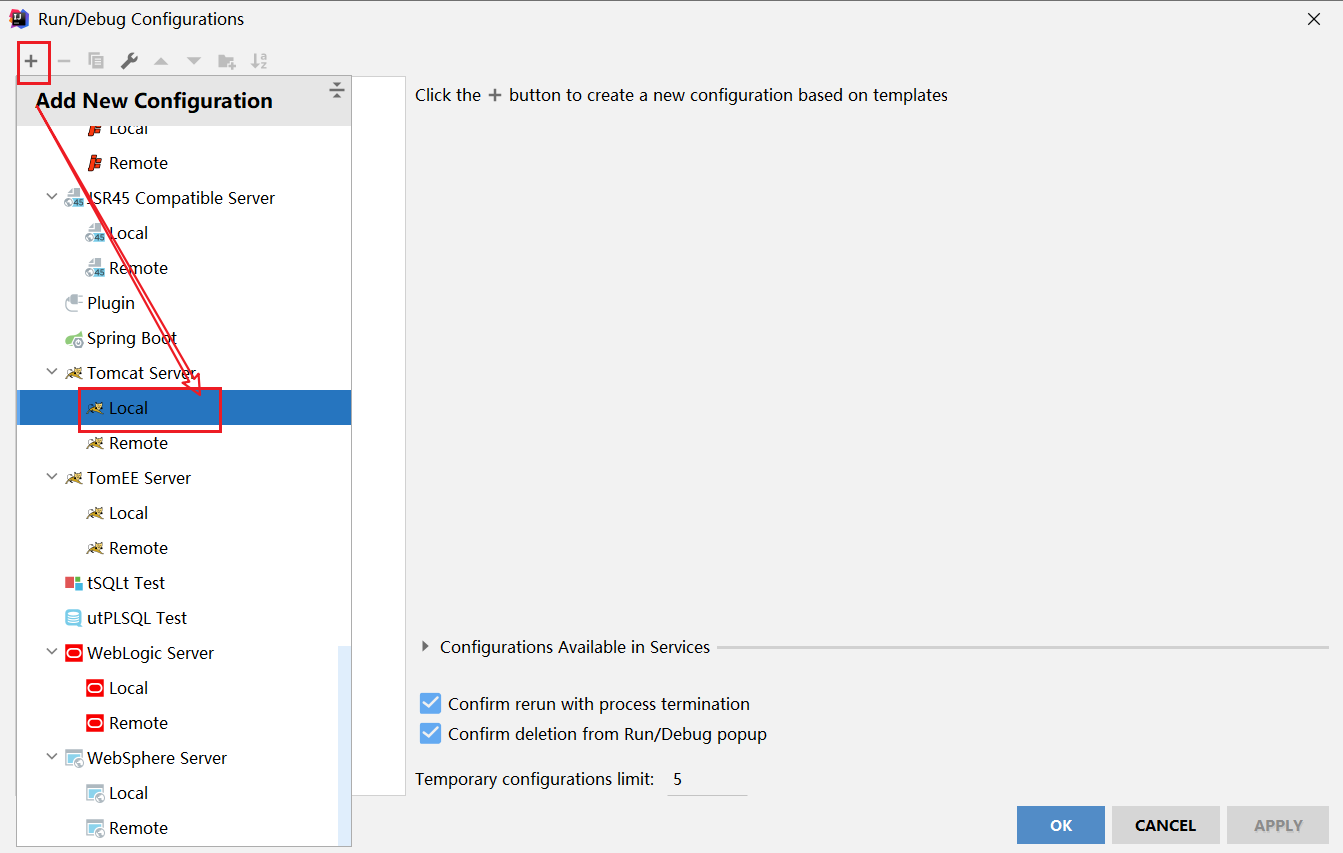This screenshot has height=853, width=1343.
Task: Select Spring Boot configuration type
Action: [x=131, y=338]
